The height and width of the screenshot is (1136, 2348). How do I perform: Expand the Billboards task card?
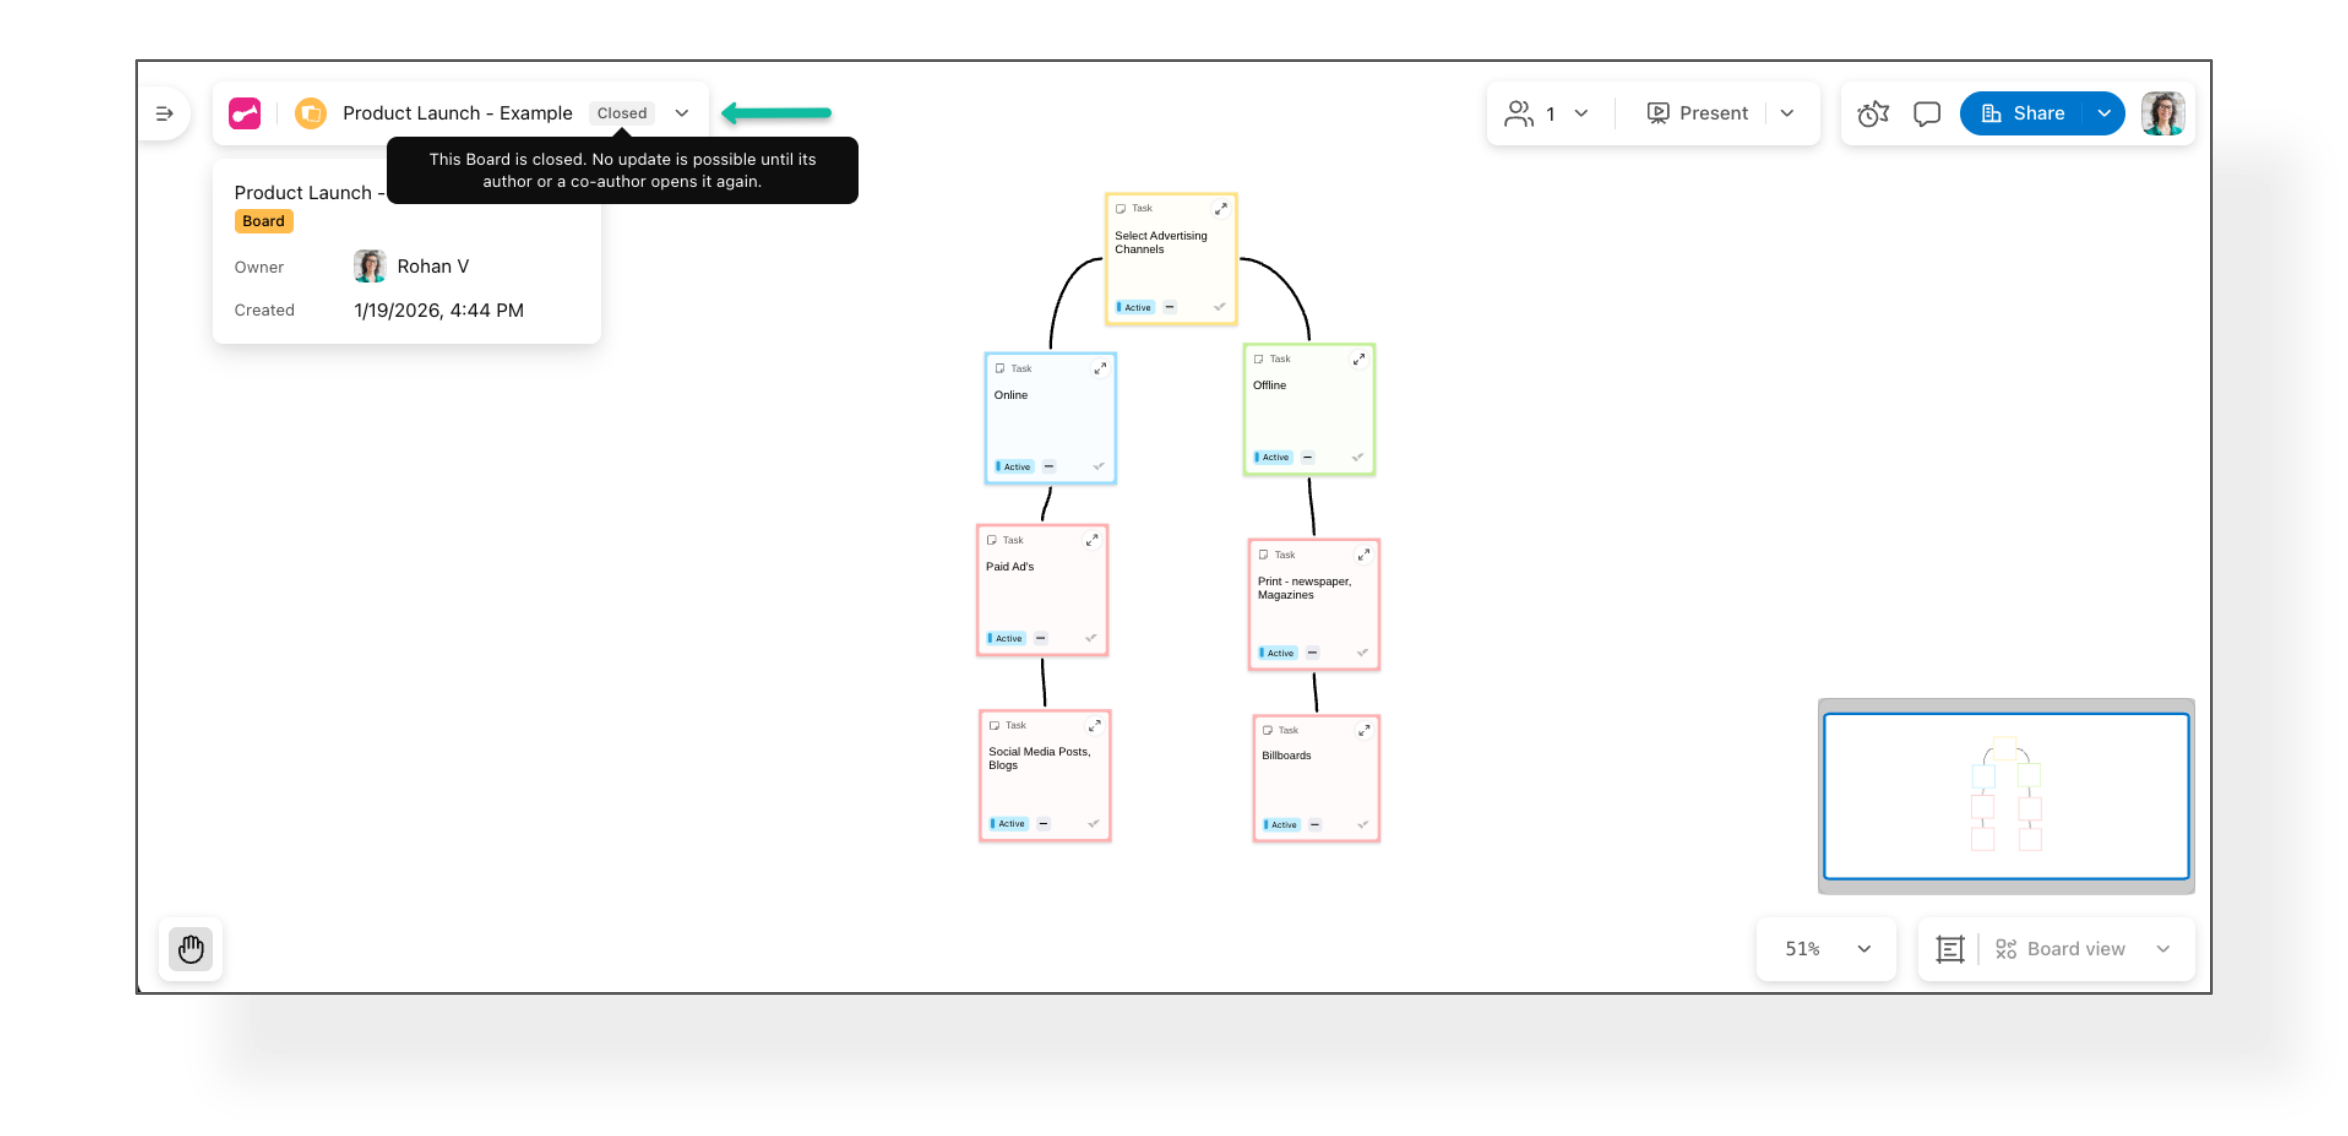1363,731
